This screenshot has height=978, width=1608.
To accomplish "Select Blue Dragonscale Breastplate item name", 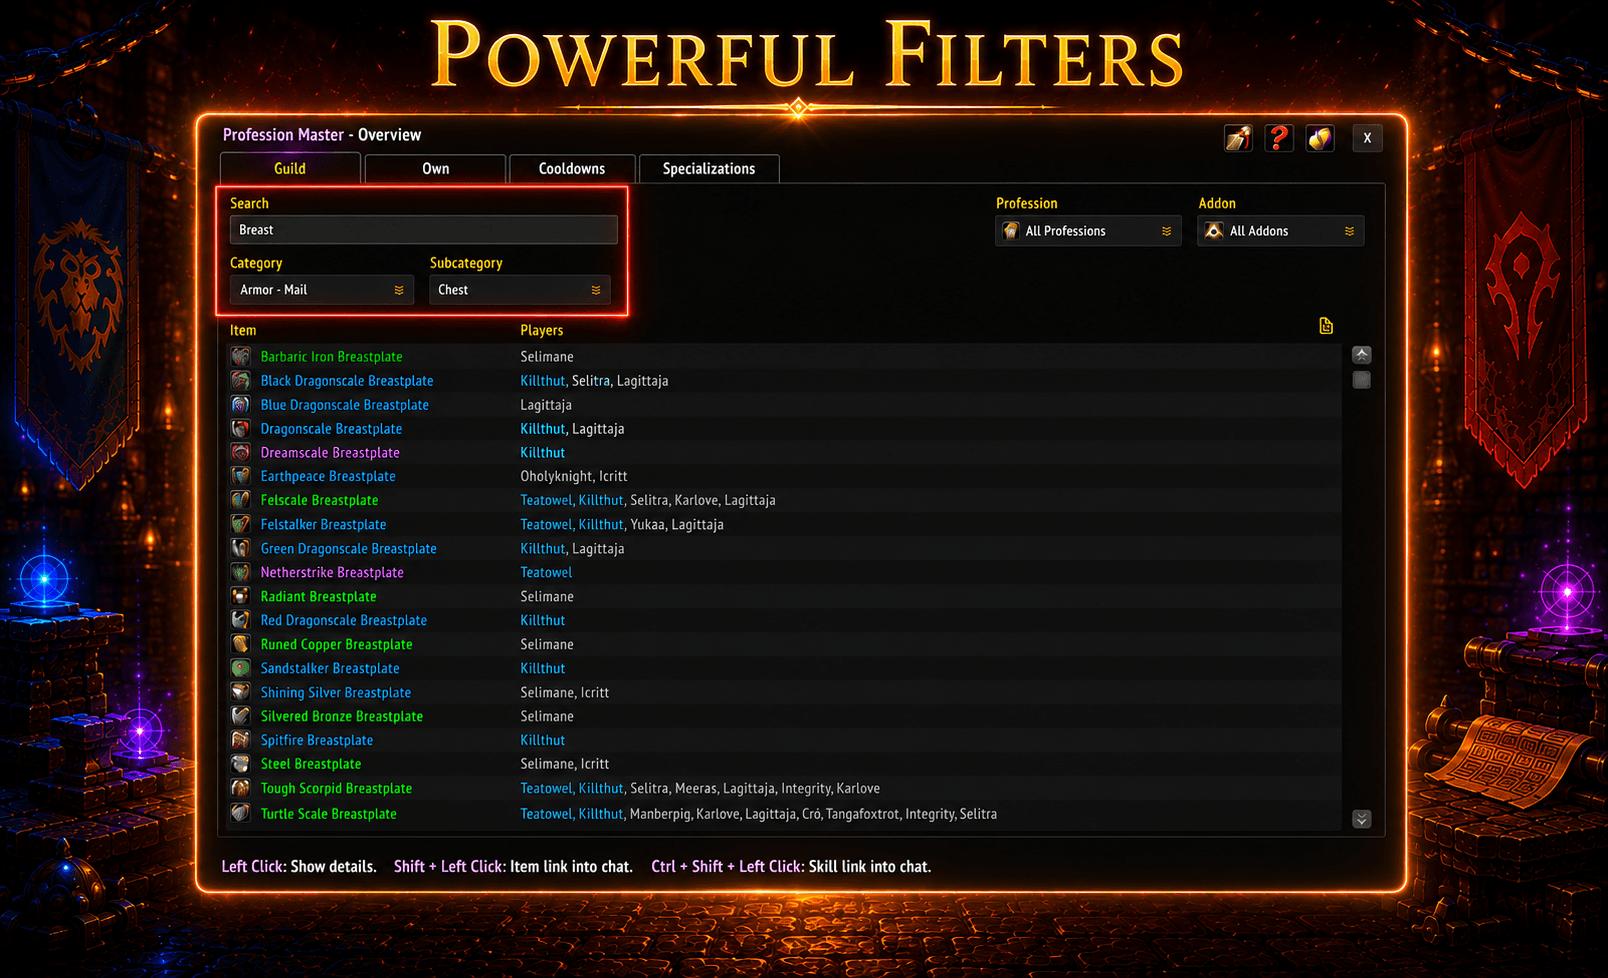I will click(344, 404).
